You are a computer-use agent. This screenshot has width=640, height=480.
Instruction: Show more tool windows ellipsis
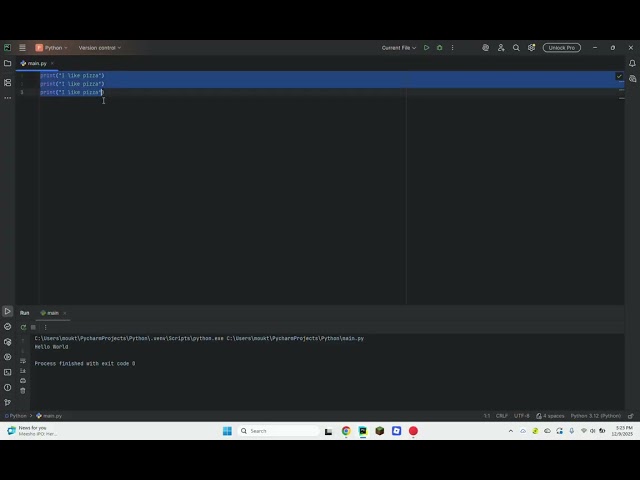(7, 98)
